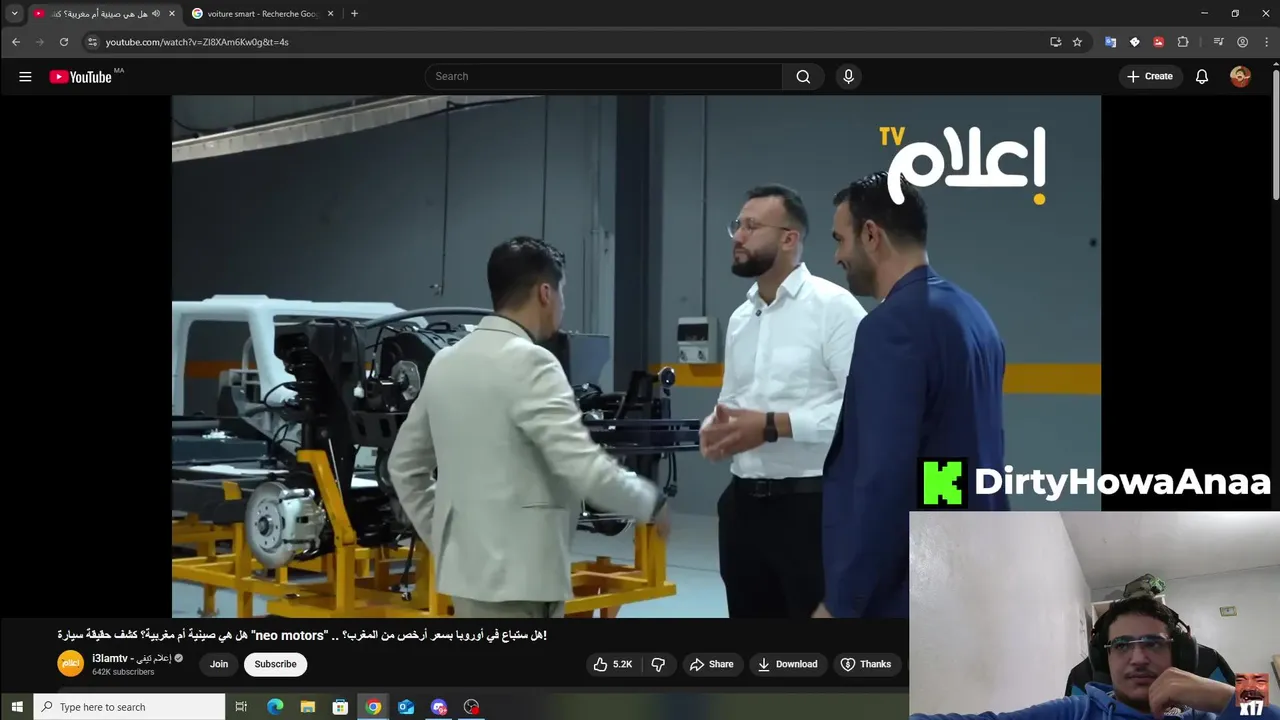Click the magnifier search button
The image size is (1280, 720).
(x=803, y=77)
